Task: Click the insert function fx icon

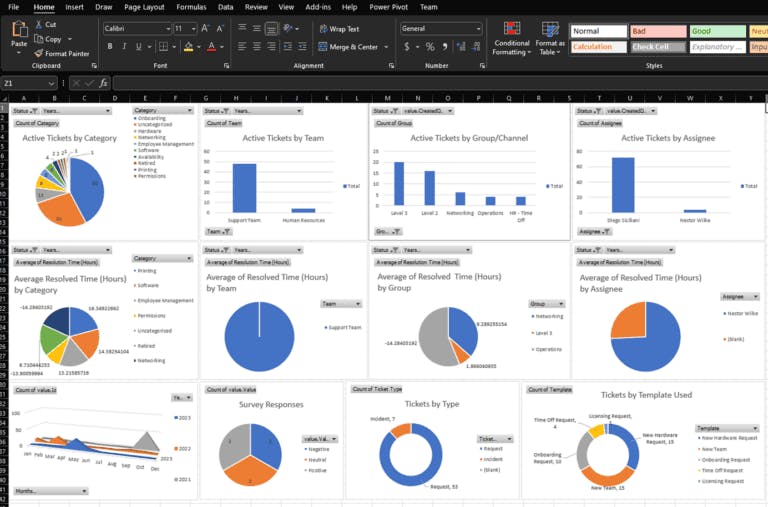Action: [x=105, y=83]
